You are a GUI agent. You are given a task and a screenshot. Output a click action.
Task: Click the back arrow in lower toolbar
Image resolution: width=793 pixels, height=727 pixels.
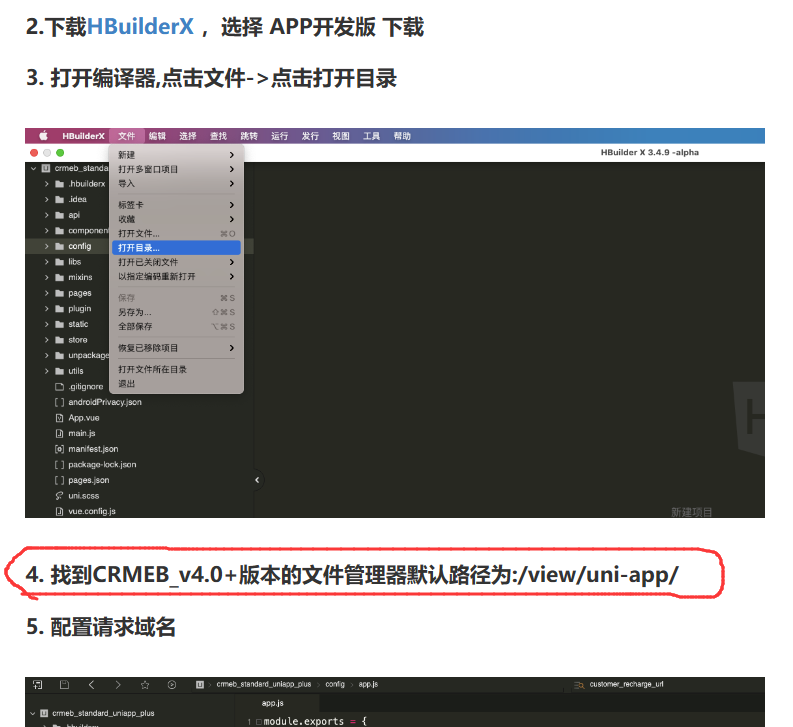92,685
